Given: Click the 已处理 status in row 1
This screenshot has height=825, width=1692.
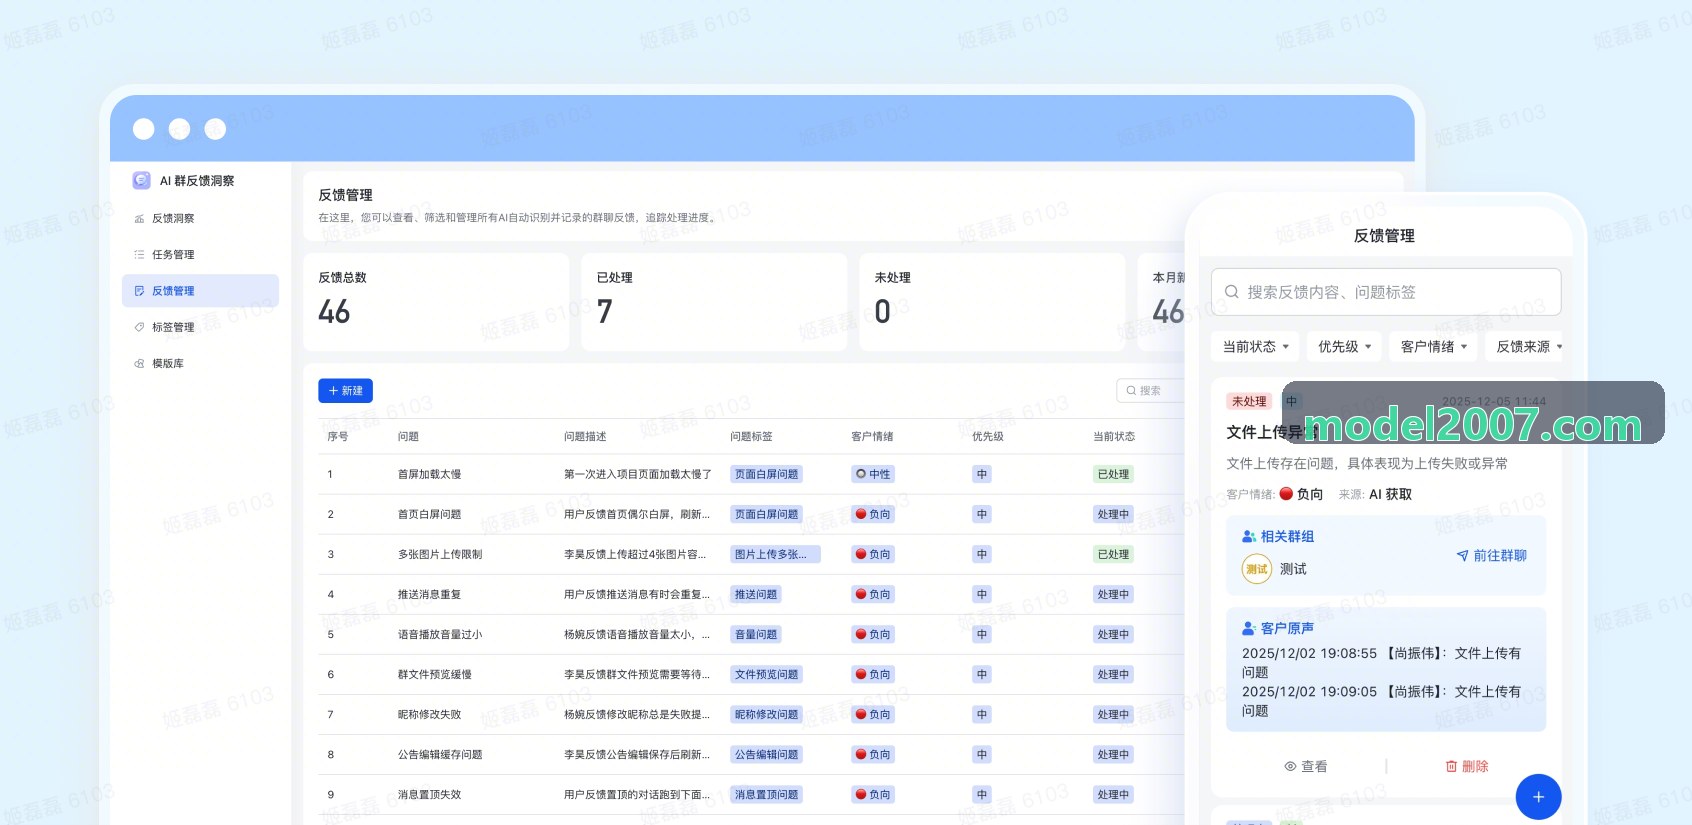Looking at the screenshot, I should click(1113, 474).
